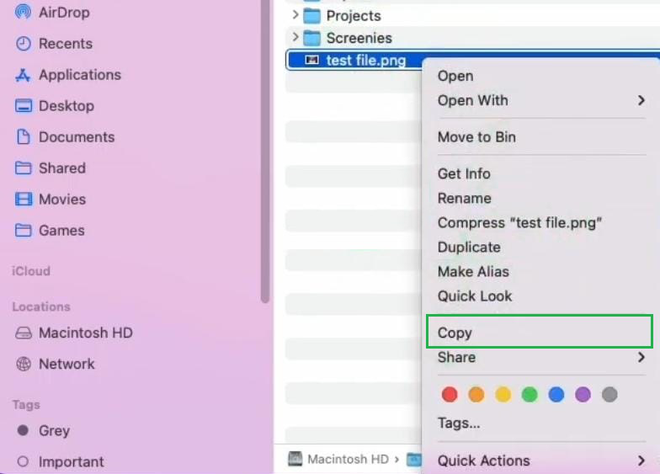Open the Tags… option
The width and height of the screenshot is (660, 474).
point(458,423)
